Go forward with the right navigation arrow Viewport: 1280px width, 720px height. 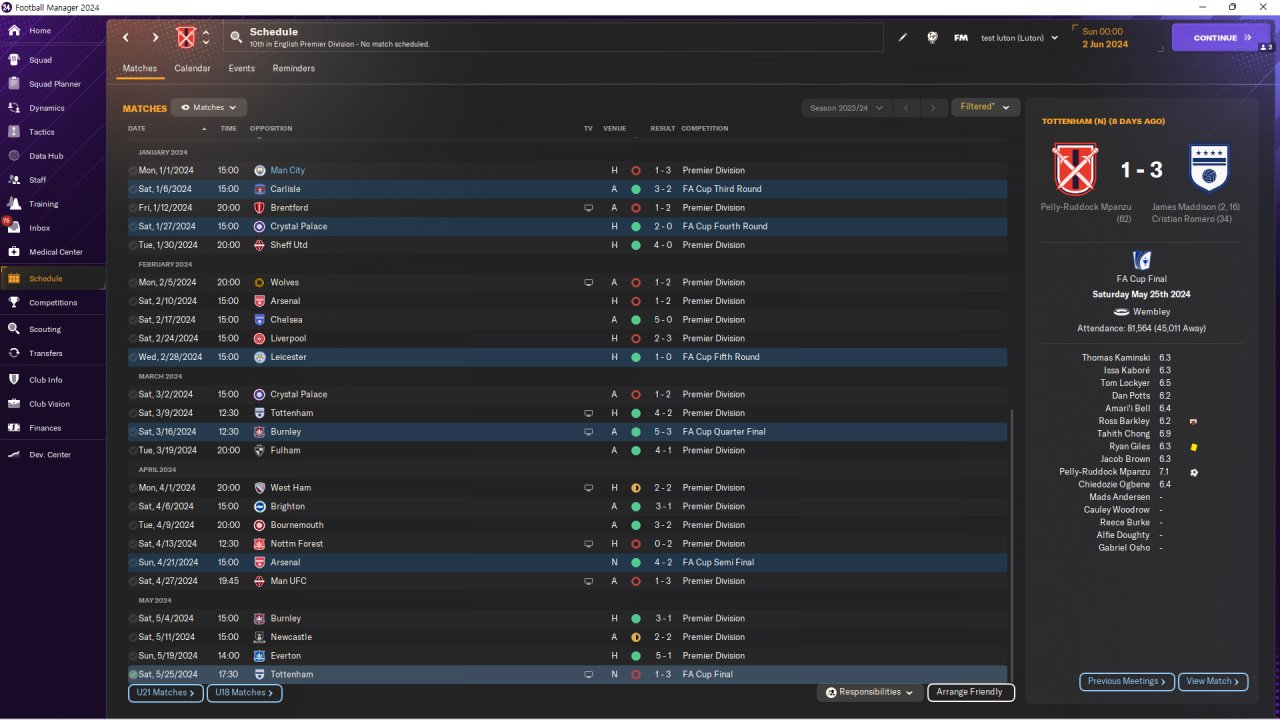click(155, 38)
